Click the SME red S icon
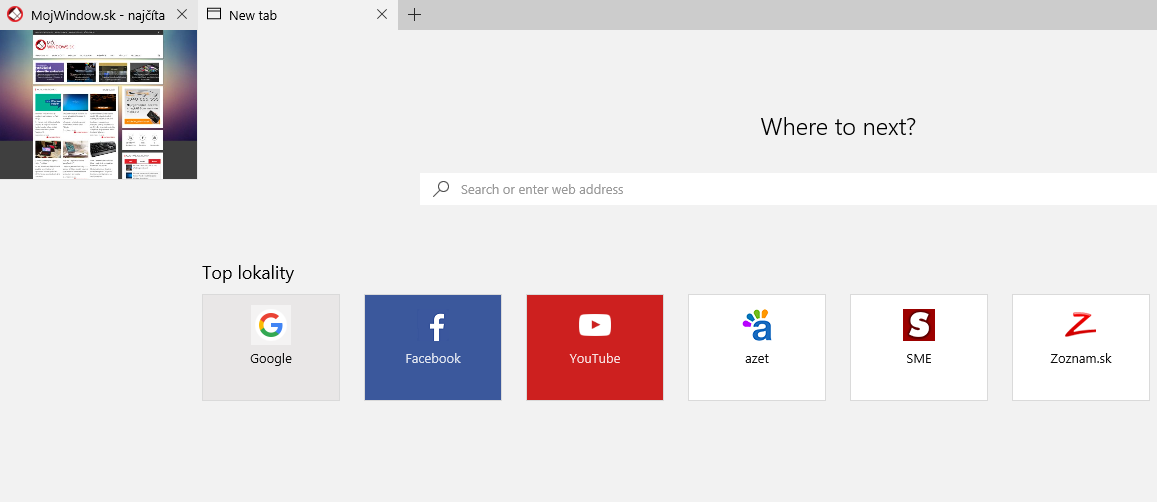 [x=919, y=325]
